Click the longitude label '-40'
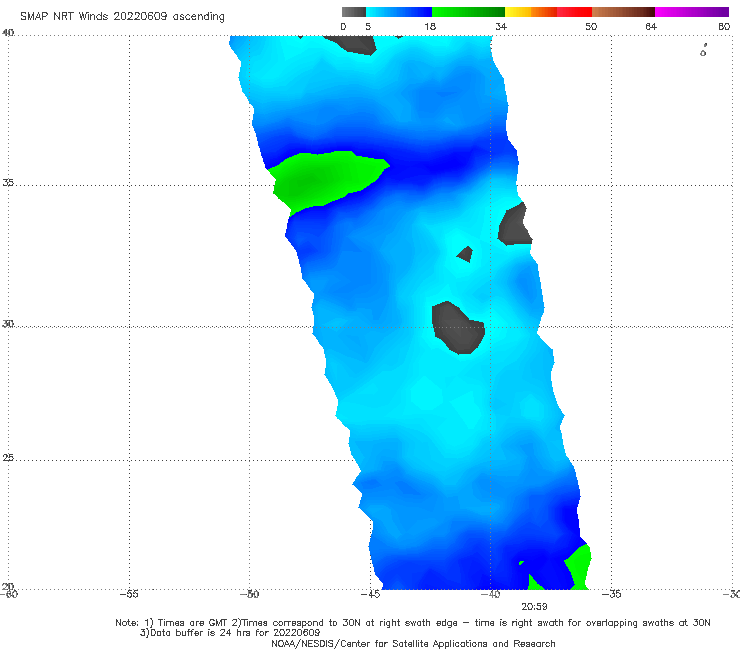 490,594
